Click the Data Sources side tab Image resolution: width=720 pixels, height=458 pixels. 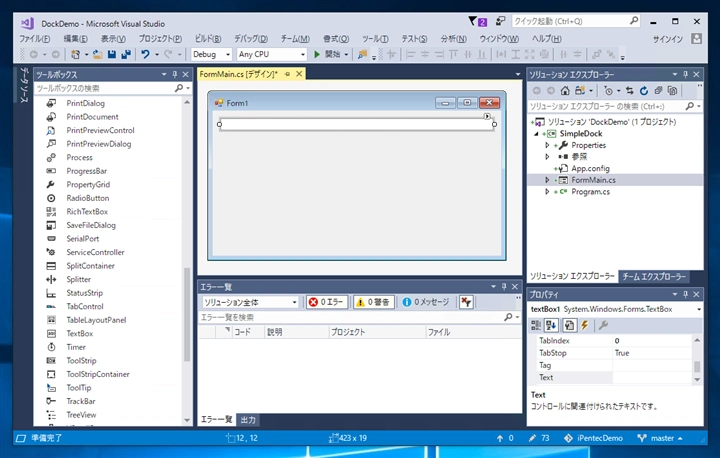point(24,85)
